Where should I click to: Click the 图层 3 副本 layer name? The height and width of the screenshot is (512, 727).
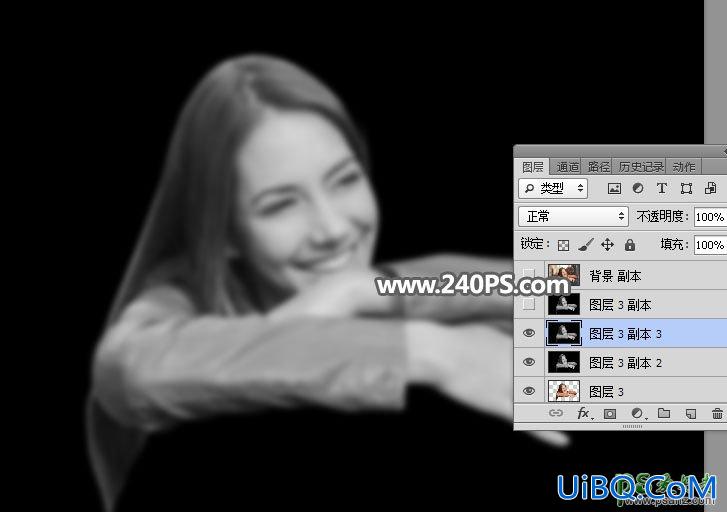620,305
